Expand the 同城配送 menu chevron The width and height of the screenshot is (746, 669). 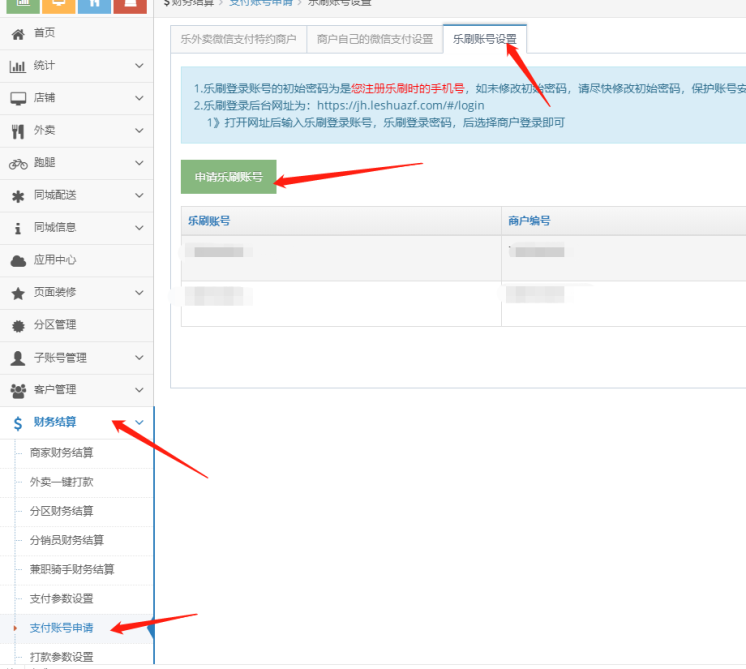click(139, 195)
